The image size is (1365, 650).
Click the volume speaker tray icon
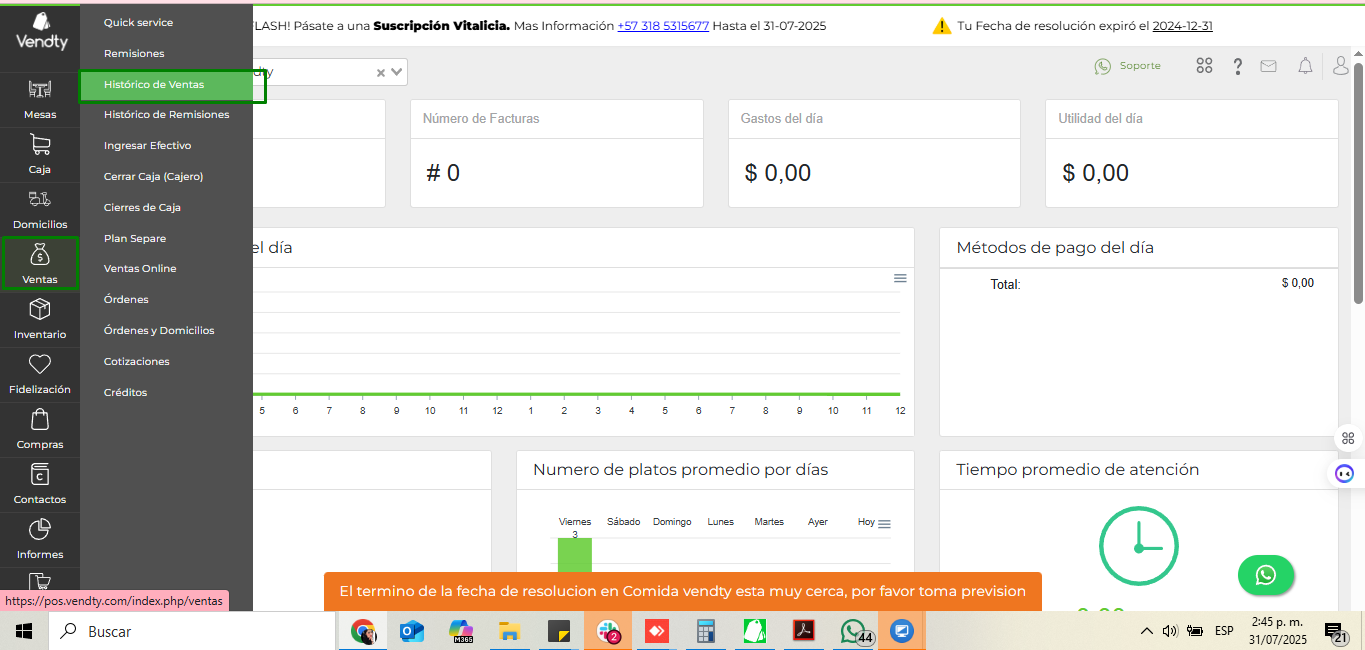tap(1170, 631)
